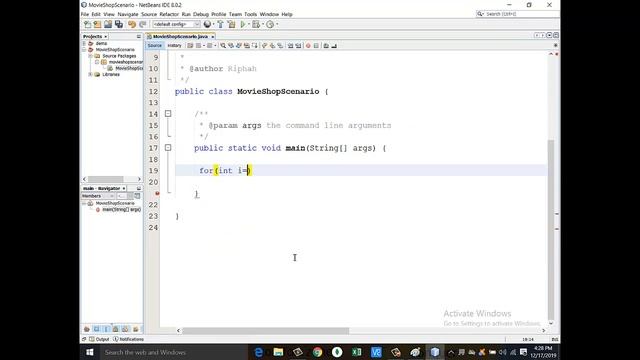Select the Source Packages tree node

[119, 56]
